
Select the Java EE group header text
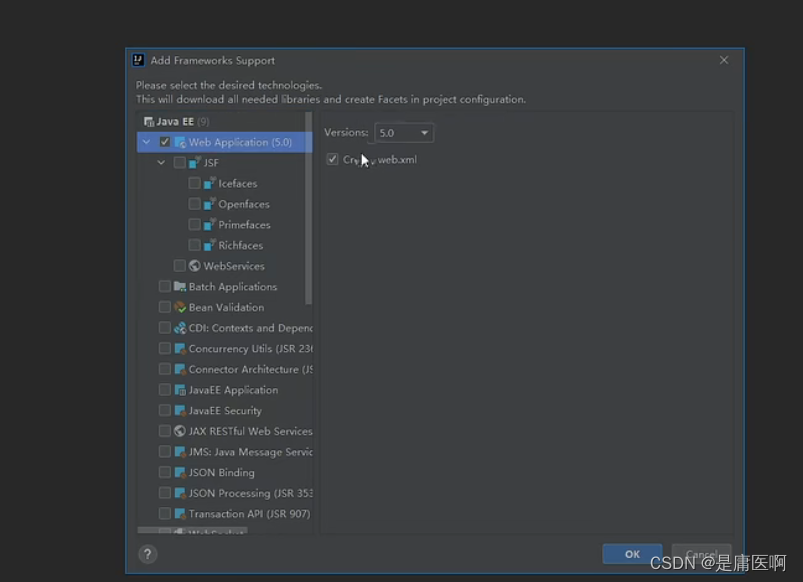(x=175, y=121)
